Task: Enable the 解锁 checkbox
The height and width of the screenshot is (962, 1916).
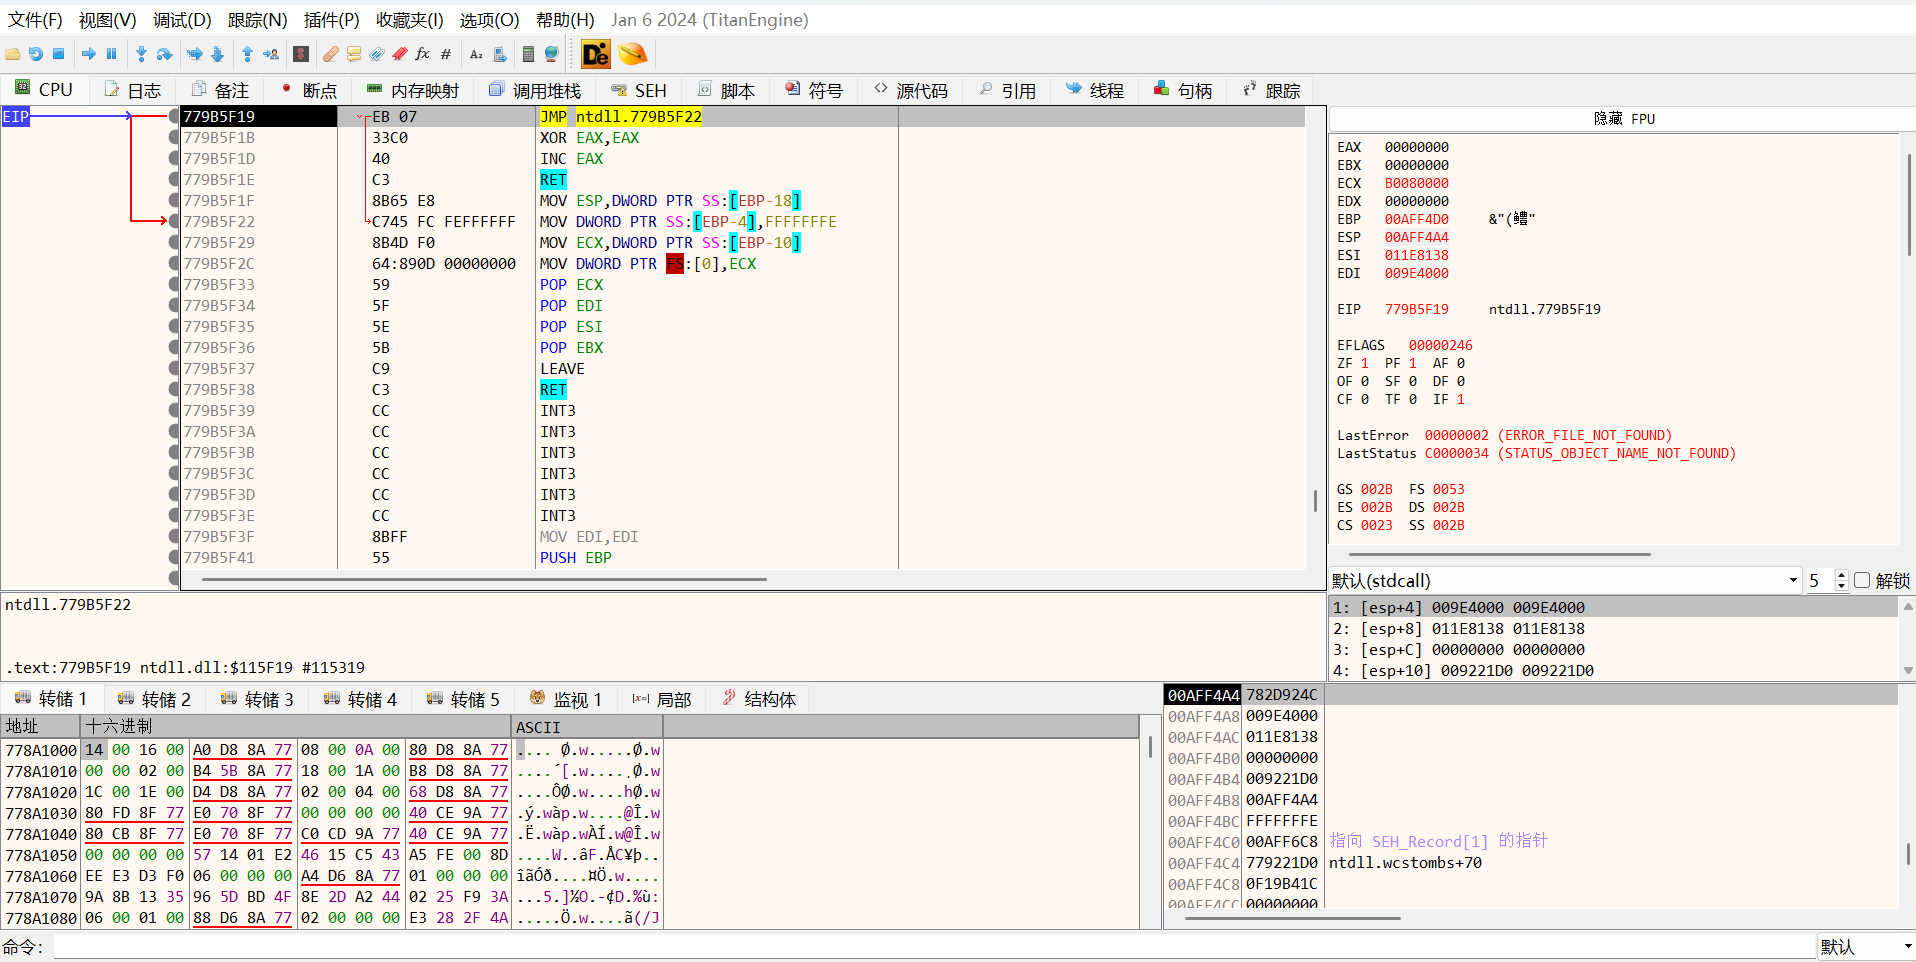Action: pyautogui.click(x=1861, y=581)
